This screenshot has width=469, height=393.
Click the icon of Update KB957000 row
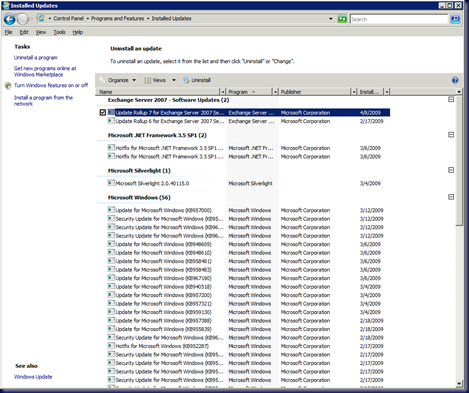[x=111, y=210]
